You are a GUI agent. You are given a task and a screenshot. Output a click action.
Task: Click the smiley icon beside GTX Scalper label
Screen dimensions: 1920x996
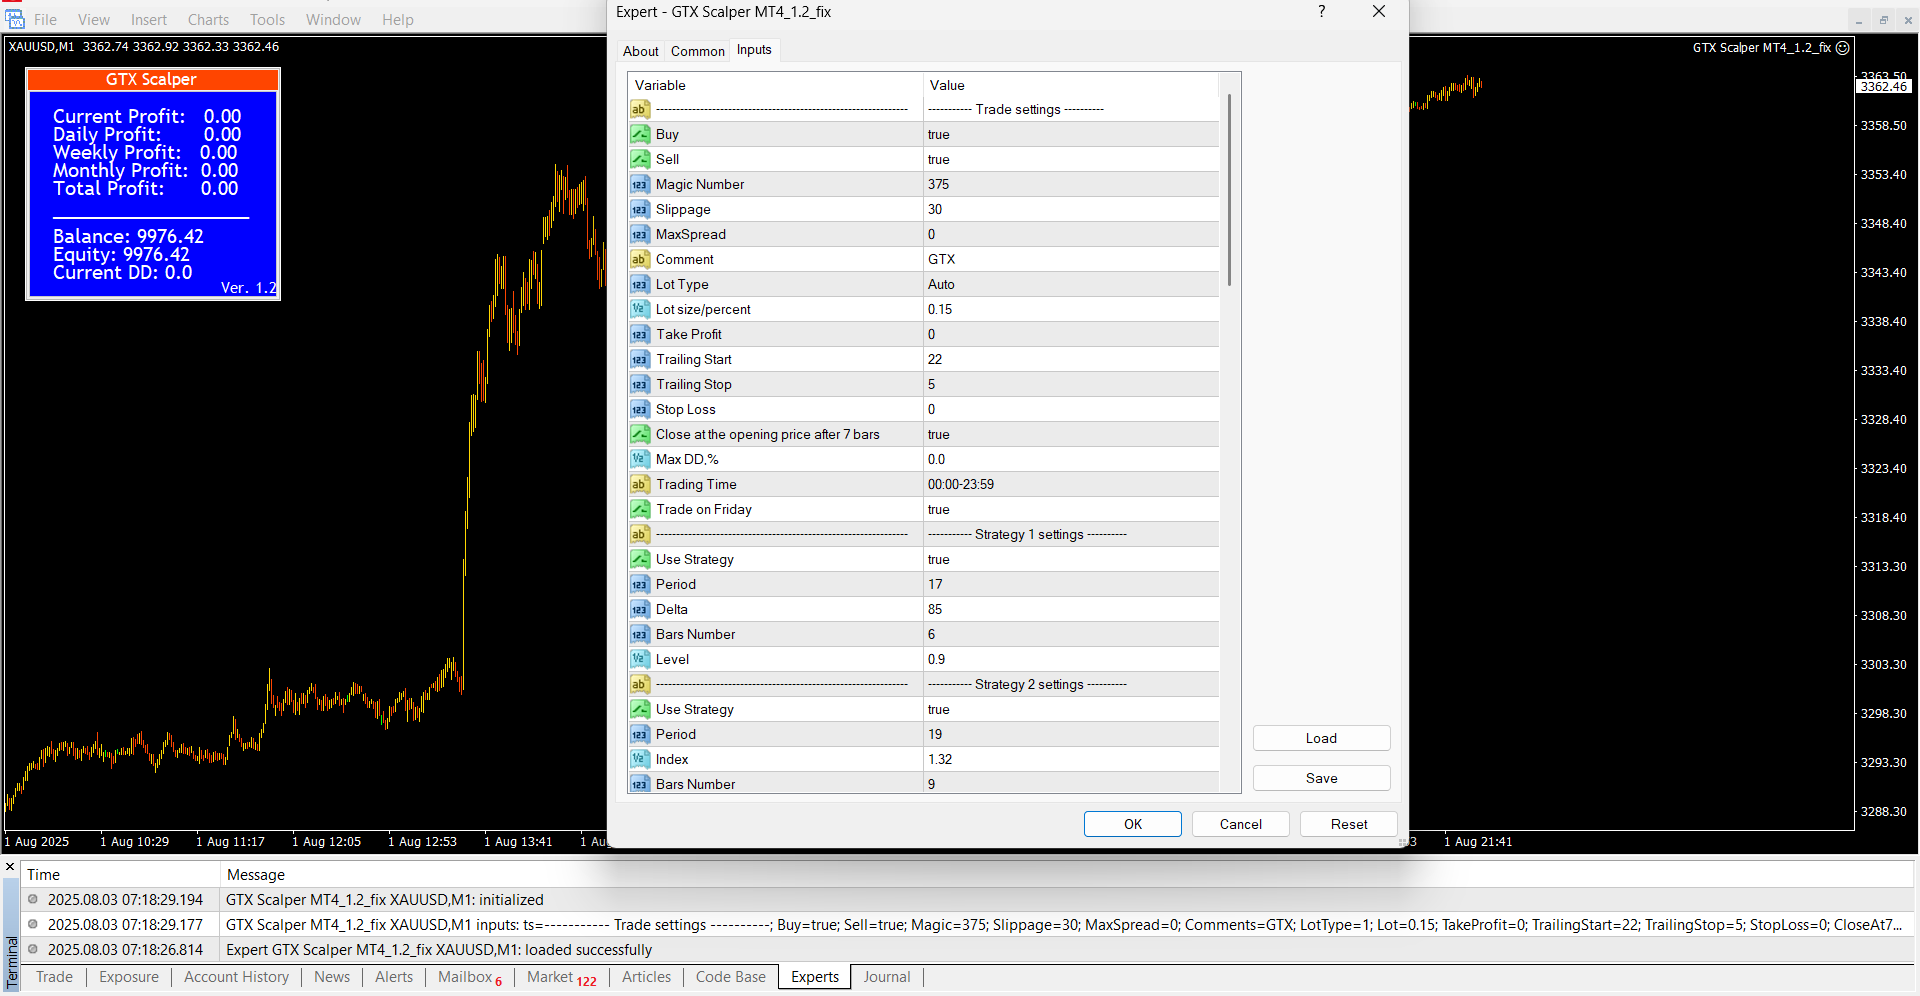click(x=1843, y=47)
